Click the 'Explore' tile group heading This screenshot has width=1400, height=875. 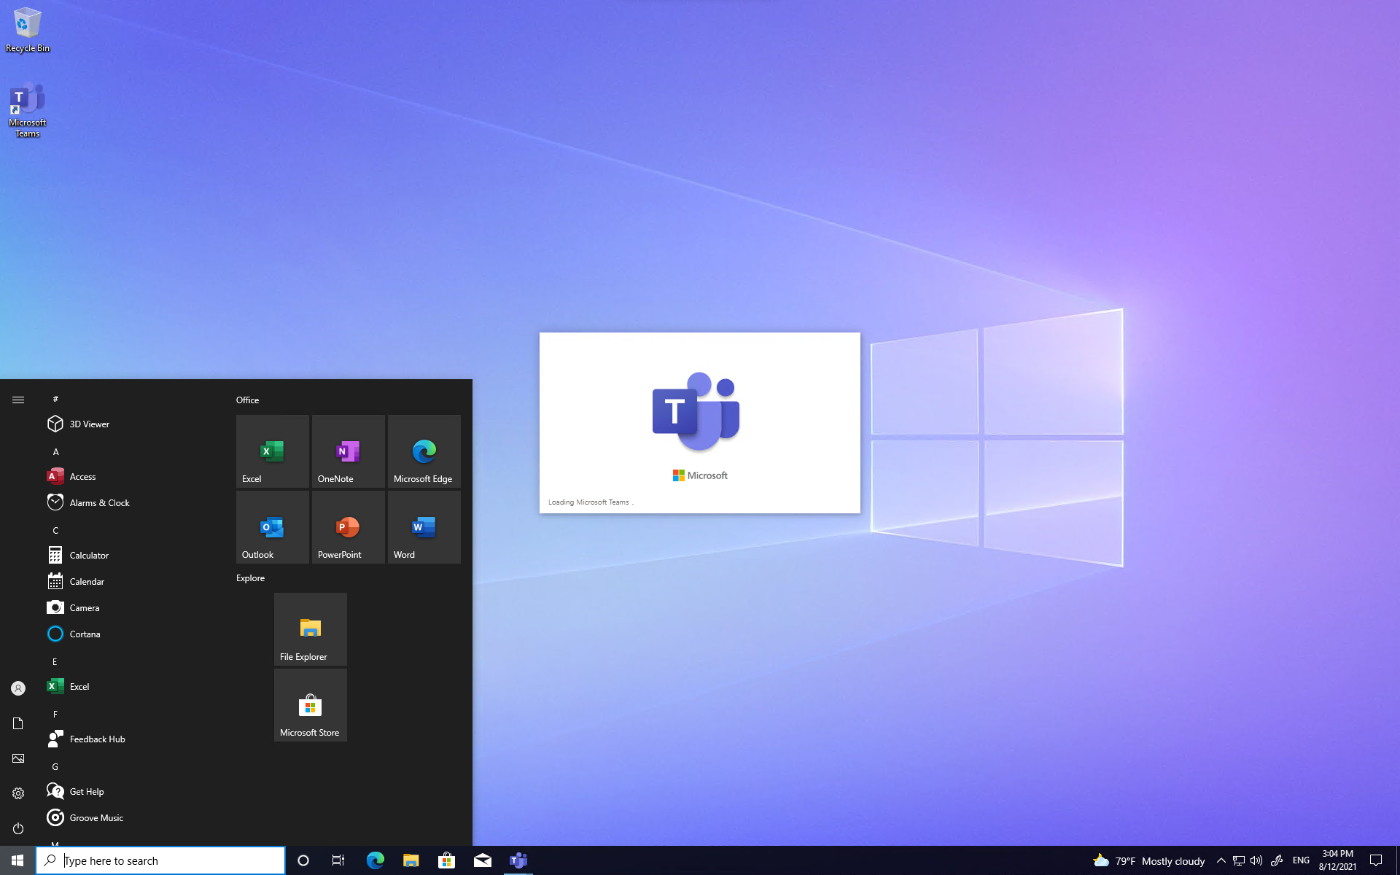[250, 578]
